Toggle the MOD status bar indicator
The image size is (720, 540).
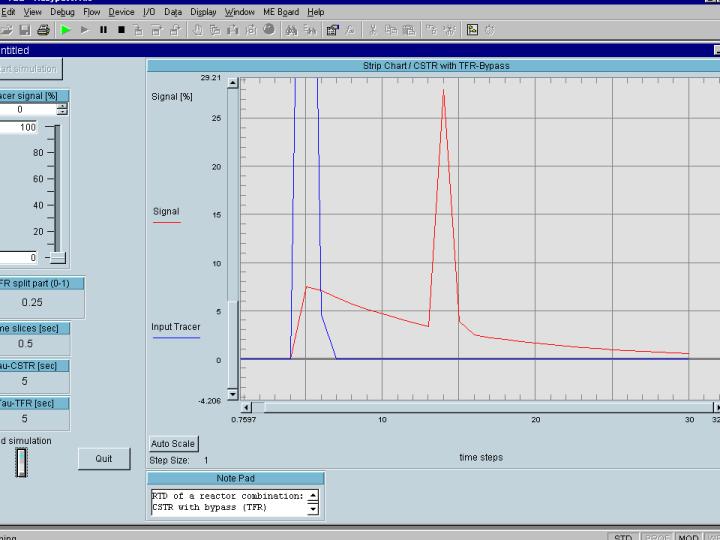click(688, 537)
